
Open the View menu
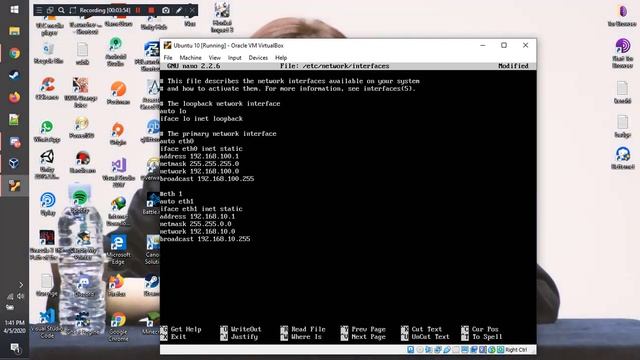(215, 58)
